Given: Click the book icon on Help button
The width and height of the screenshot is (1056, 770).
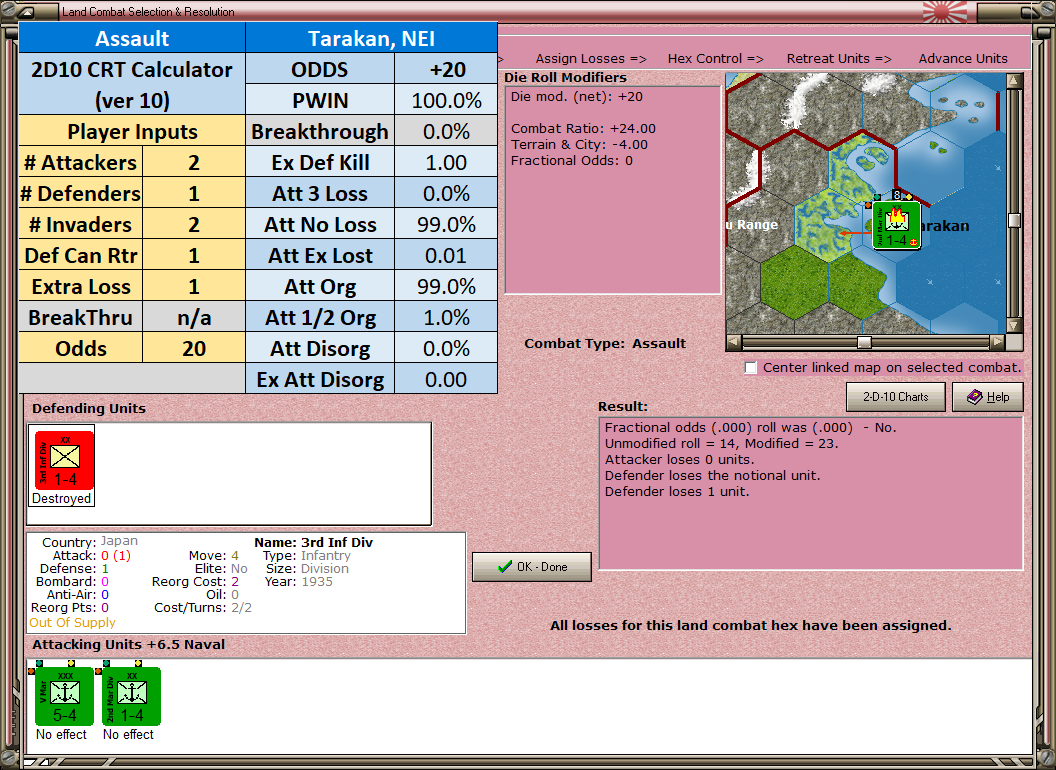Looking at the screenshot, I should coord(975,397).
